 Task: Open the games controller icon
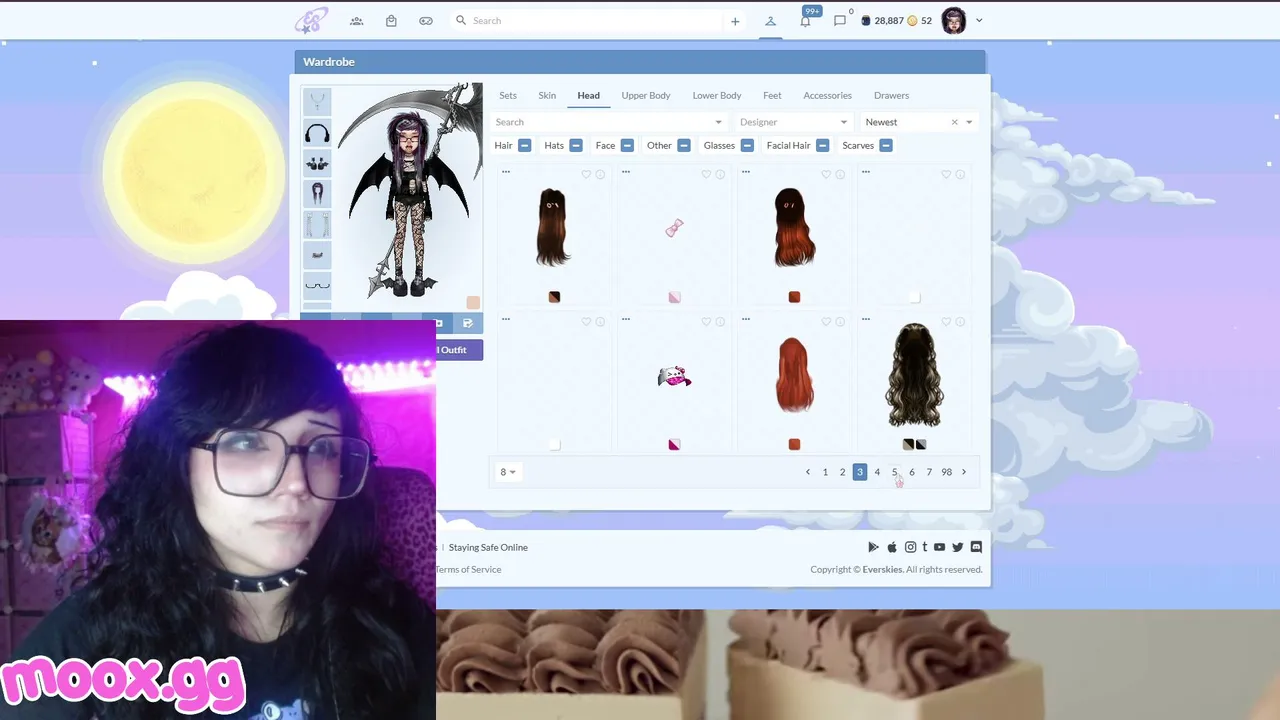pyautogui.click(x=426, y=21)
